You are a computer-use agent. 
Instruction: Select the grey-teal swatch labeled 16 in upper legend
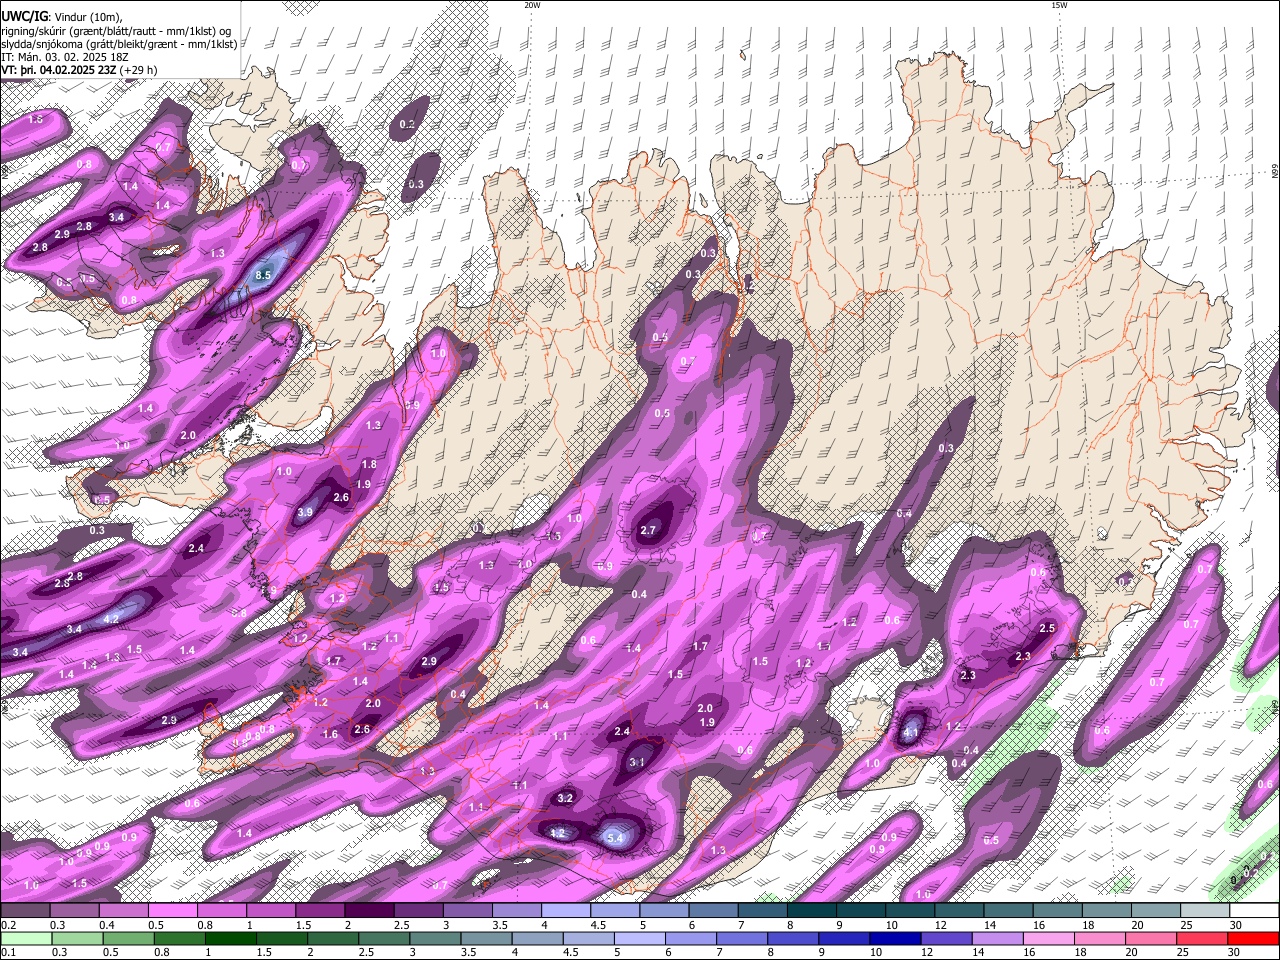tap(1057, 910)
